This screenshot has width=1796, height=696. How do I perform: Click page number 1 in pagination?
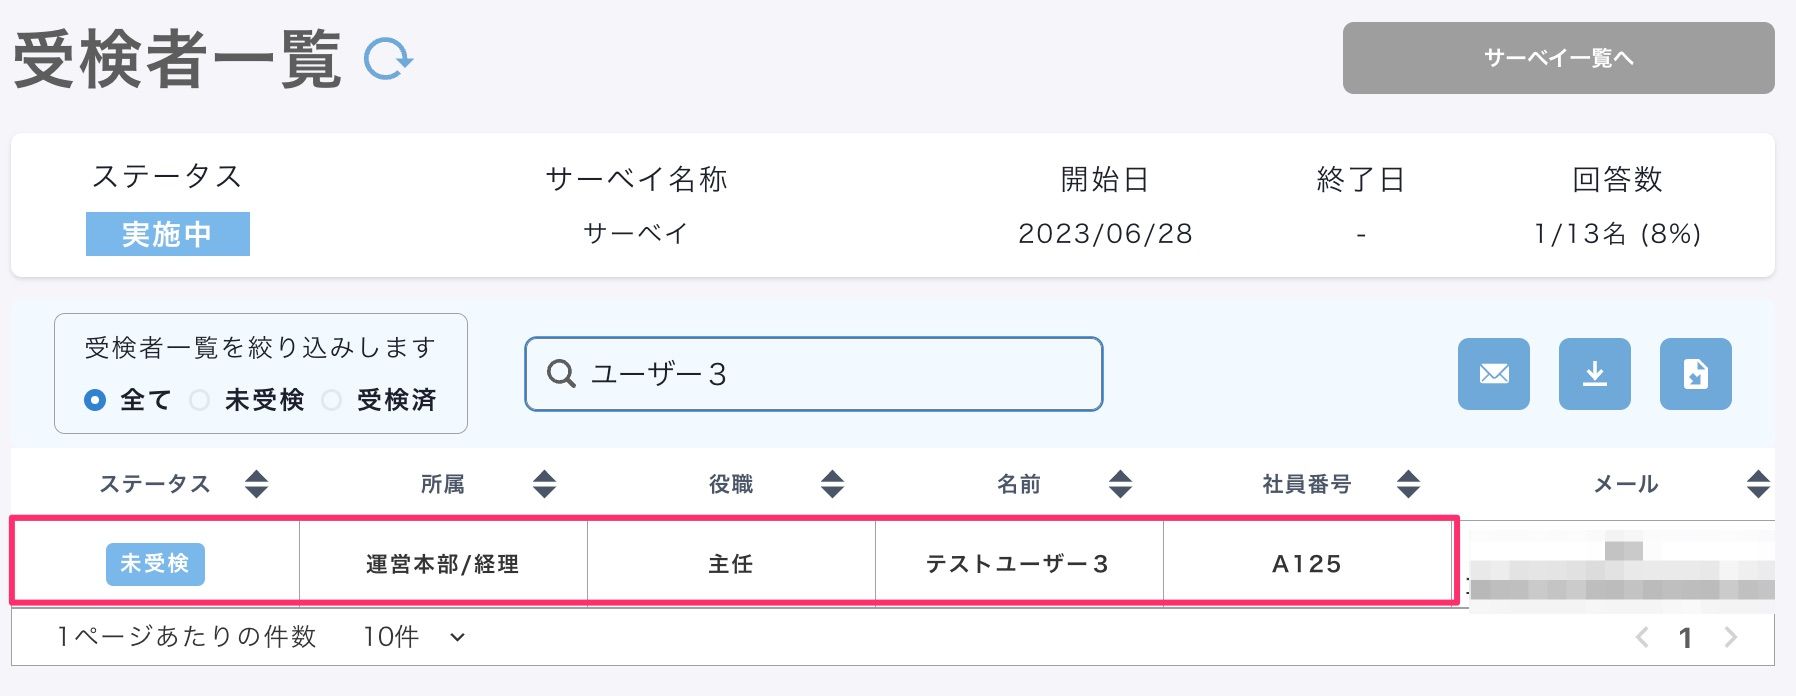click(1686, 637)
